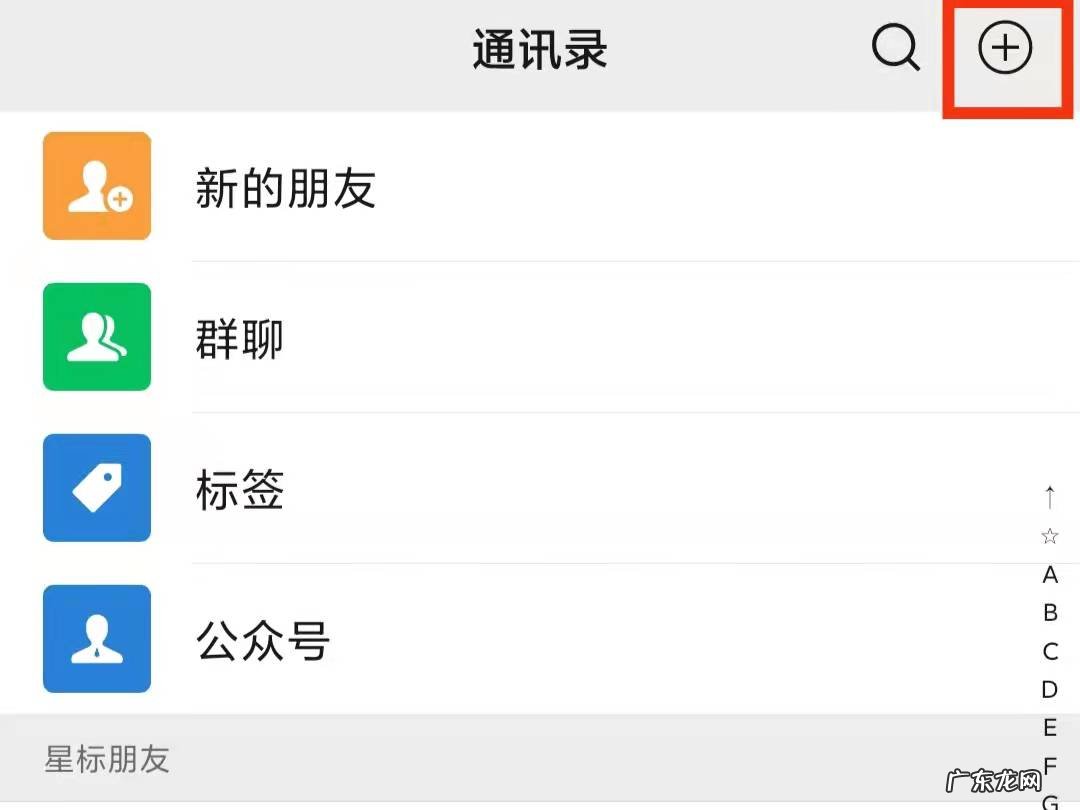Tap letter G at the index bottom
The width and height of the screenshot is (1080, 810).
coord(1049,800)
